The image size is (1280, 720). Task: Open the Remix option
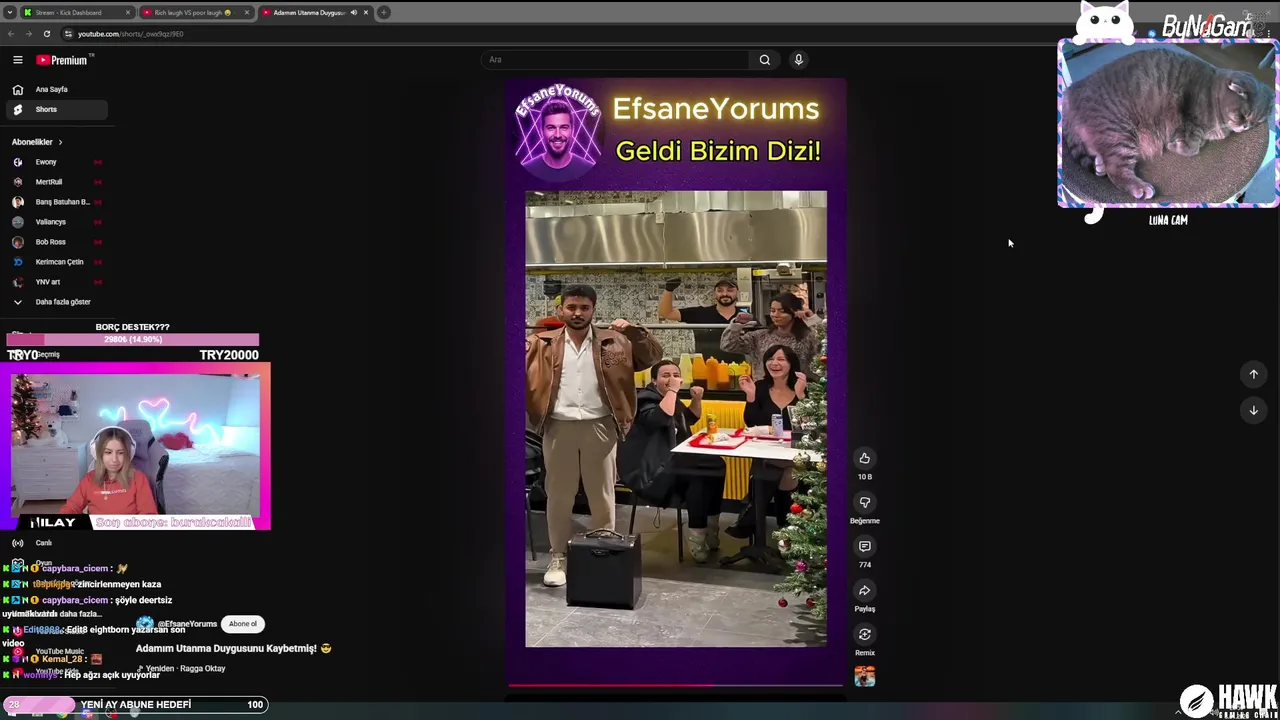tap(865, 634)
